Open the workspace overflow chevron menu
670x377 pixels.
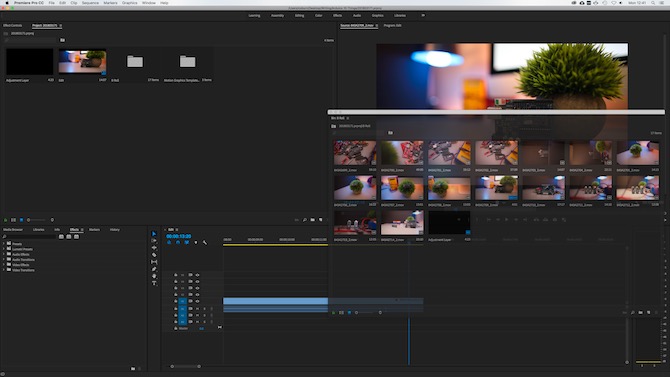tap(423, 15)
